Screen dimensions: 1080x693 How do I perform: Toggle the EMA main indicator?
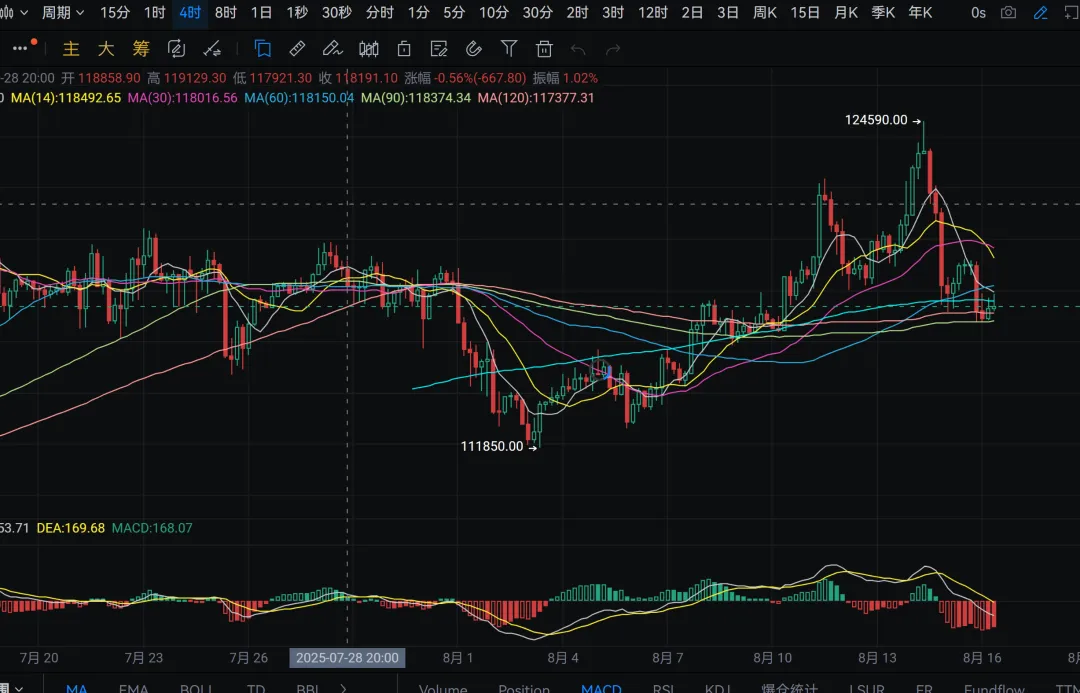click(x=134, y=688)
